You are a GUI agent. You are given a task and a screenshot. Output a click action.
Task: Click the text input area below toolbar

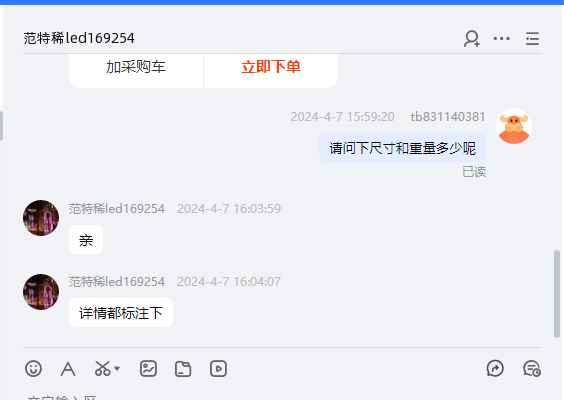point(282,396)
